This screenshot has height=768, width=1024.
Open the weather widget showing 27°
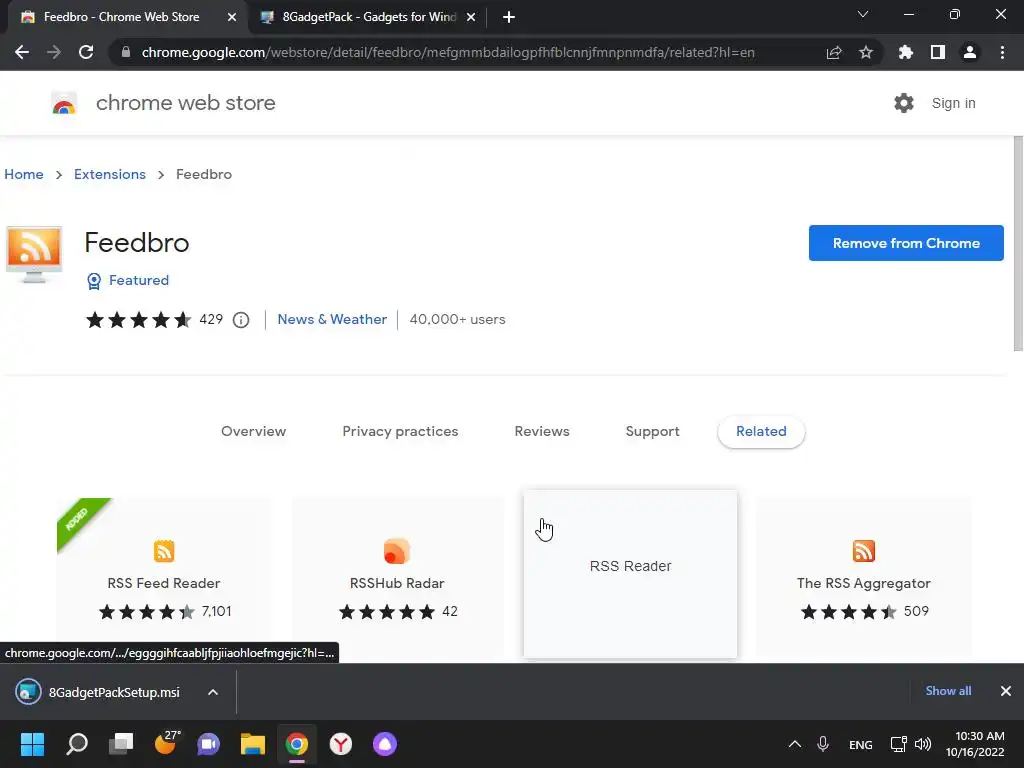tap(166, 743)
